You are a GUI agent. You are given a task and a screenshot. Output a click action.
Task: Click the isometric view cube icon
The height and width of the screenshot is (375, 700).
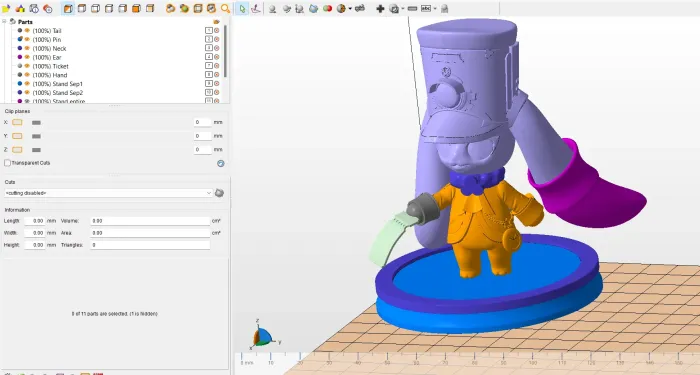tap(68, 8)
